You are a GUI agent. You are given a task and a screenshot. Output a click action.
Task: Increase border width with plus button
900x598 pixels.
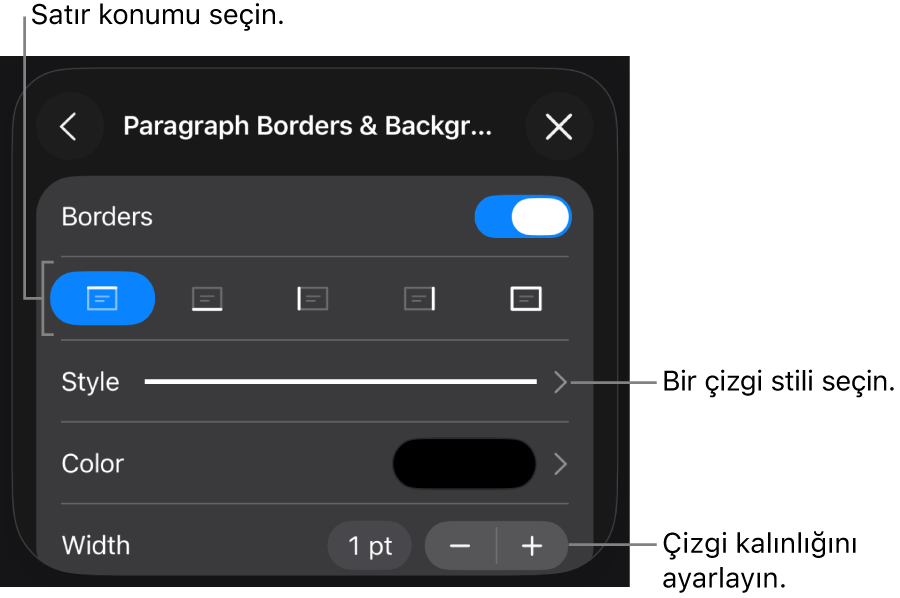coord(532,546)
